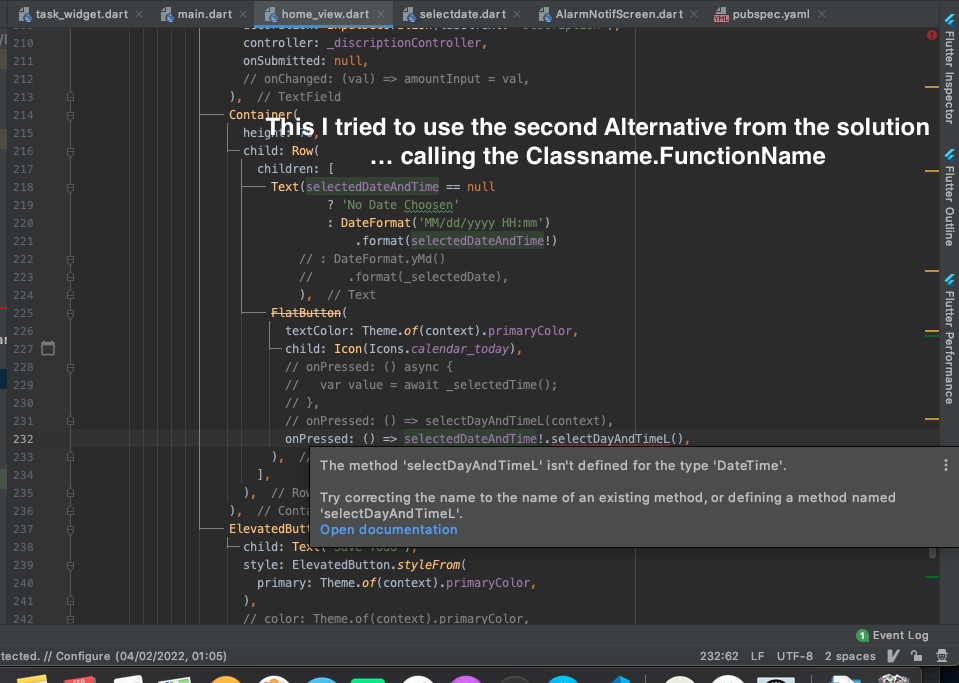
Task: Collapse the fold marker on line 213
Action: click(x=70, y=97)
